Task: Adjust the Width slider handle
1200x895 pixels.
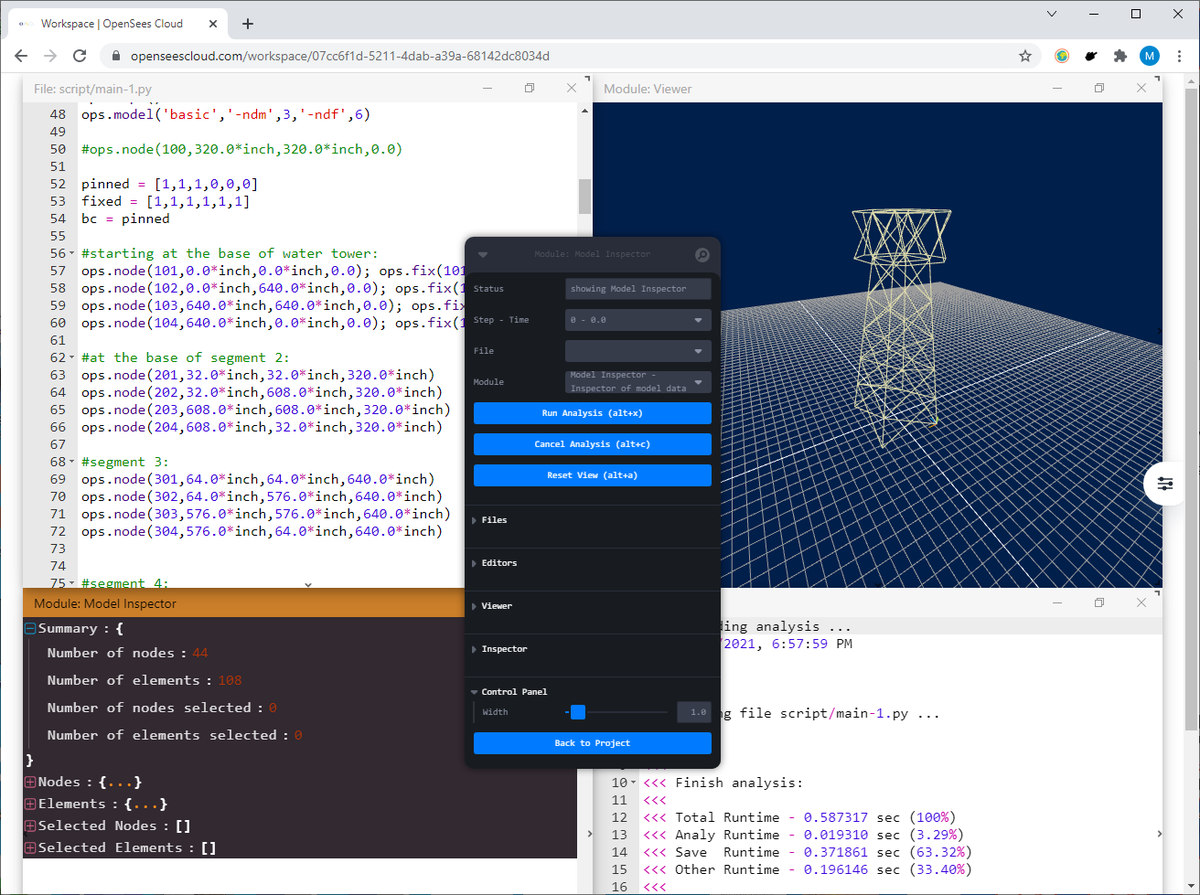Action: [x=577, y=712]
